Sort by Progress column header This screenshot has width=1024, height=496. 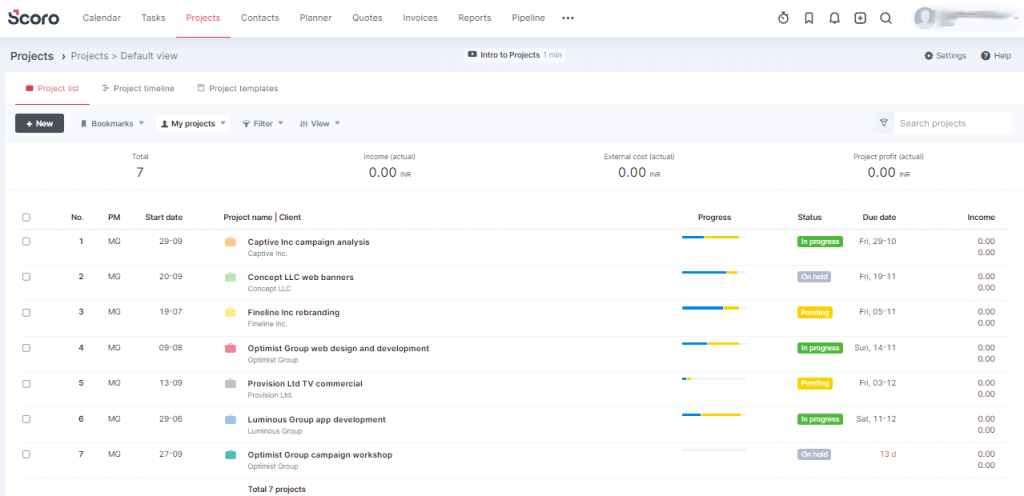click(x=714, y=217)
